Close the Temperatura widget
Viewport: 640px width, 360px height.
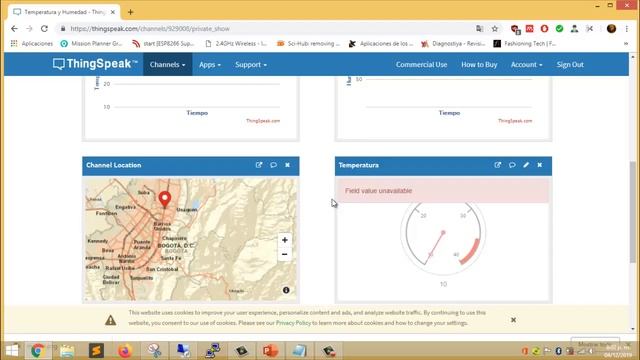pyautogui.click(x=540, y=165)
